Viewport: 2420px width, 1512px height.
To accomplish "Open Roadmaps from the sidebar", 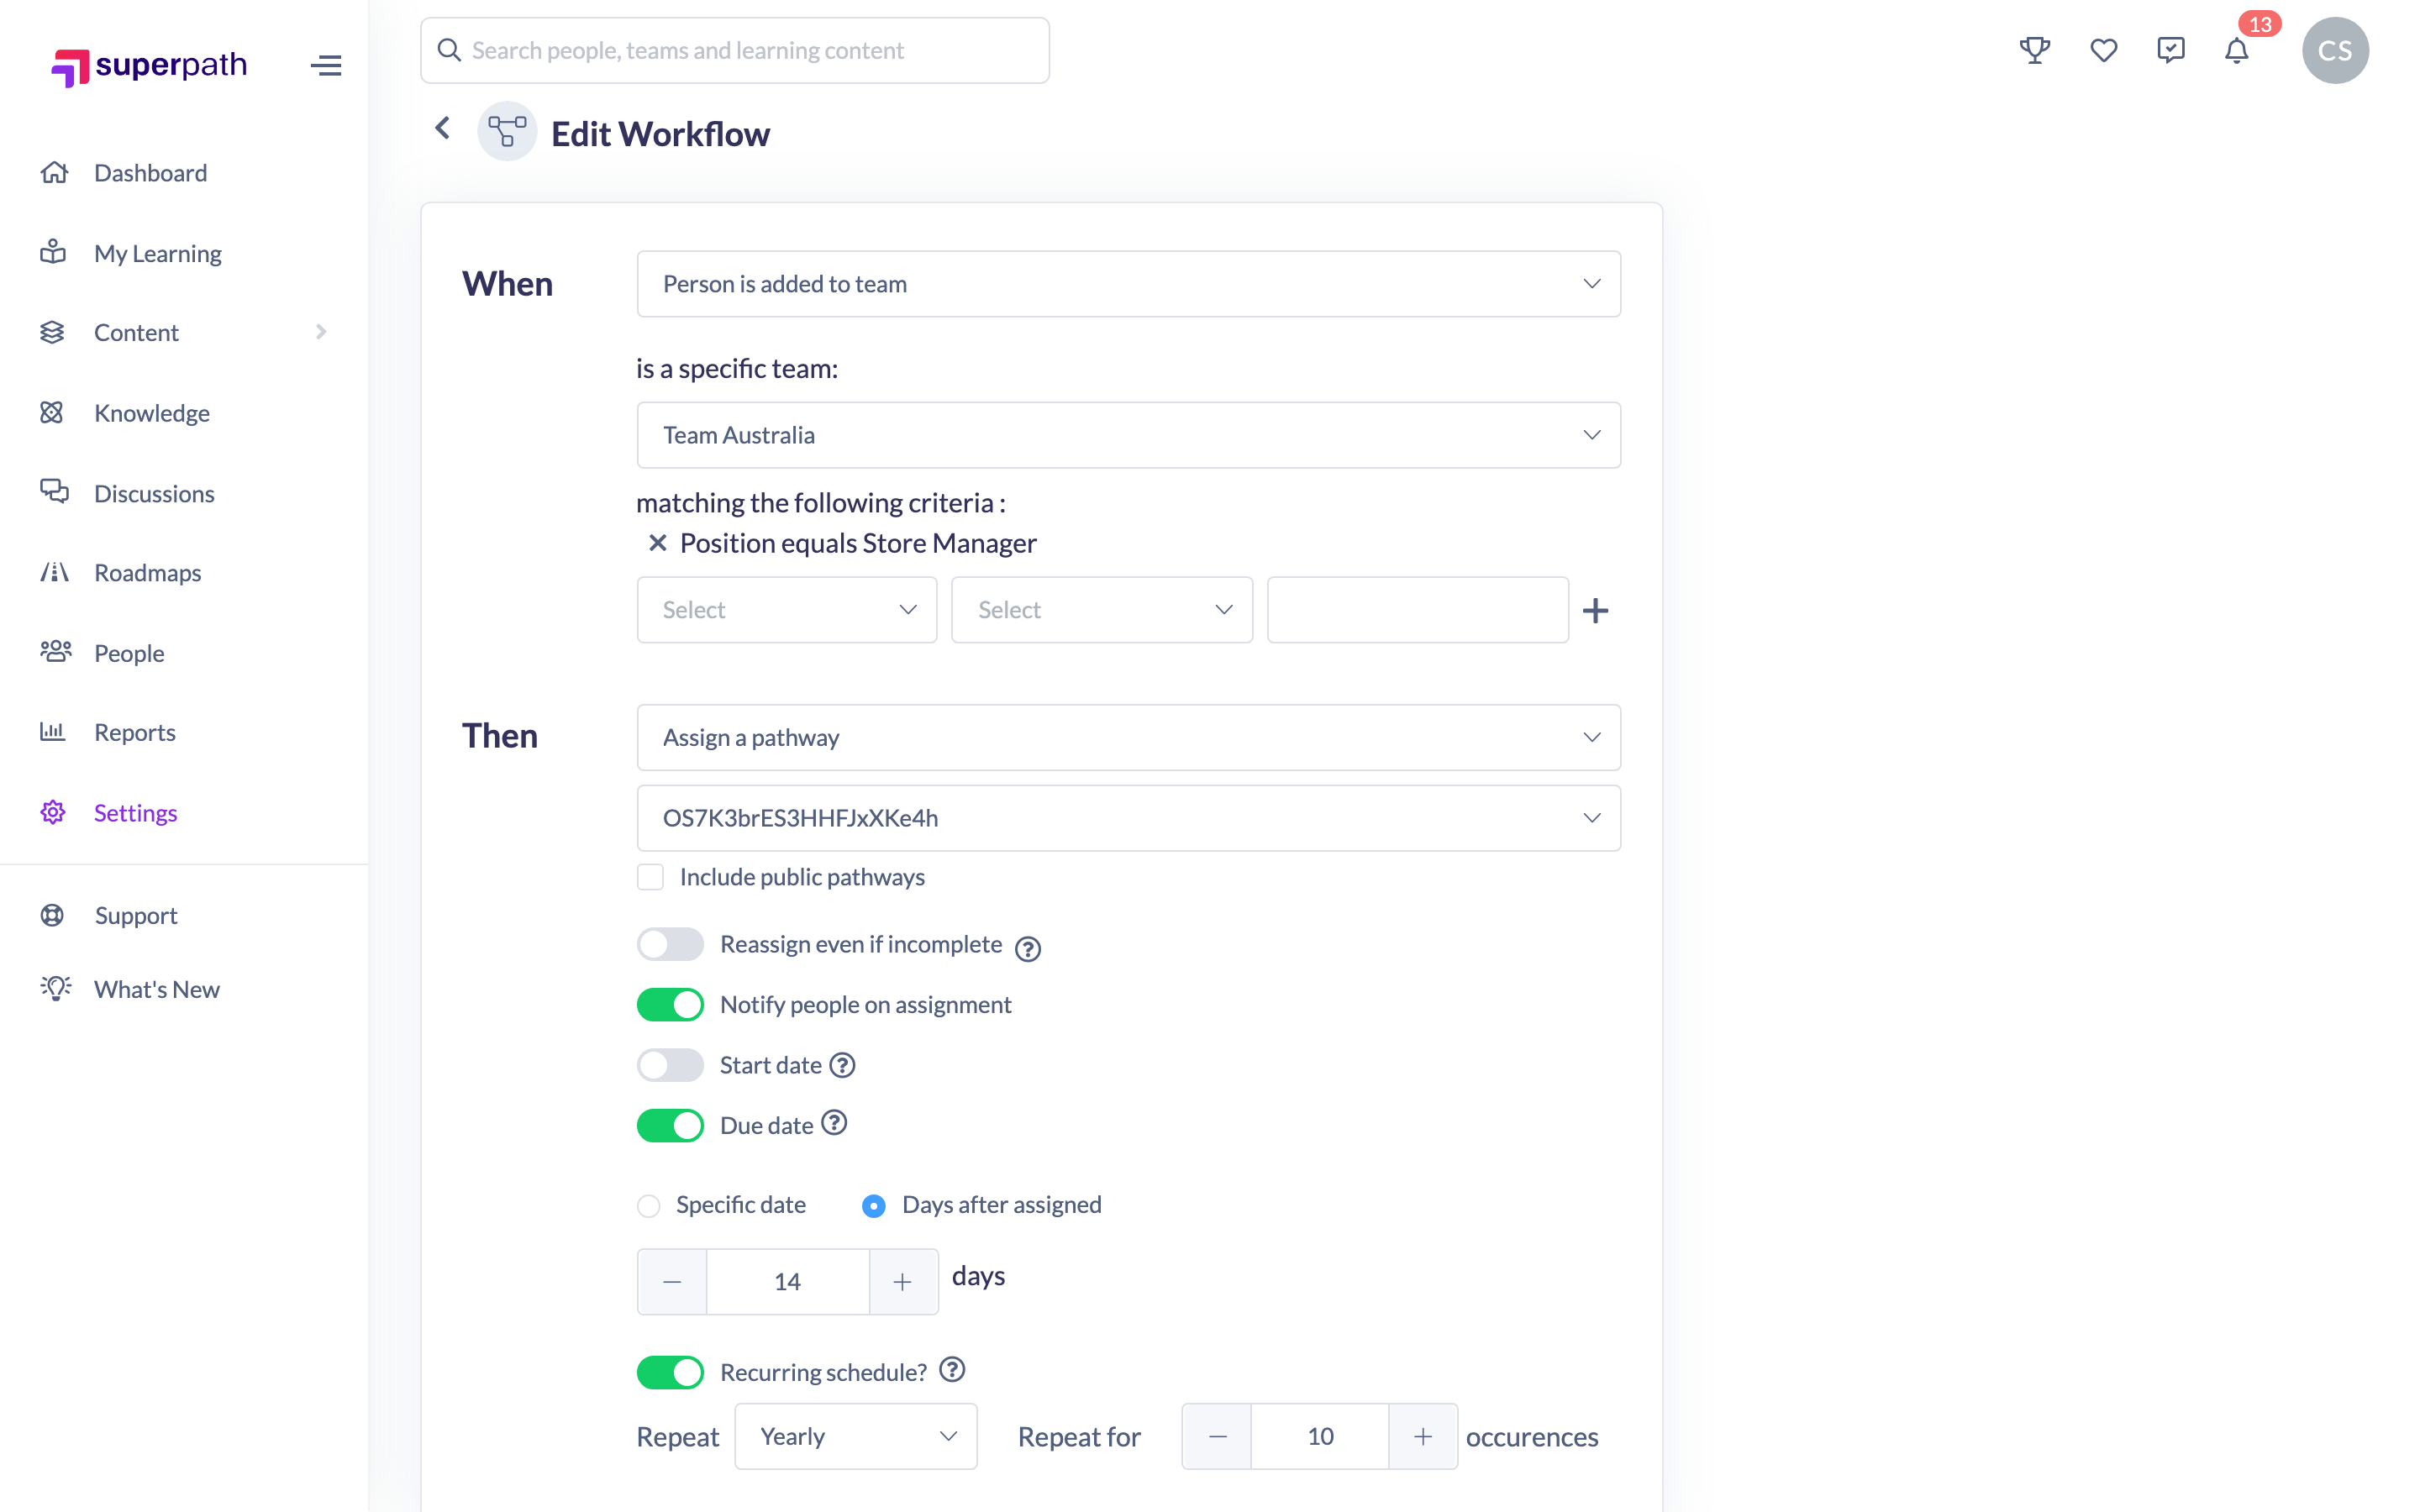I will click(147, 572).
